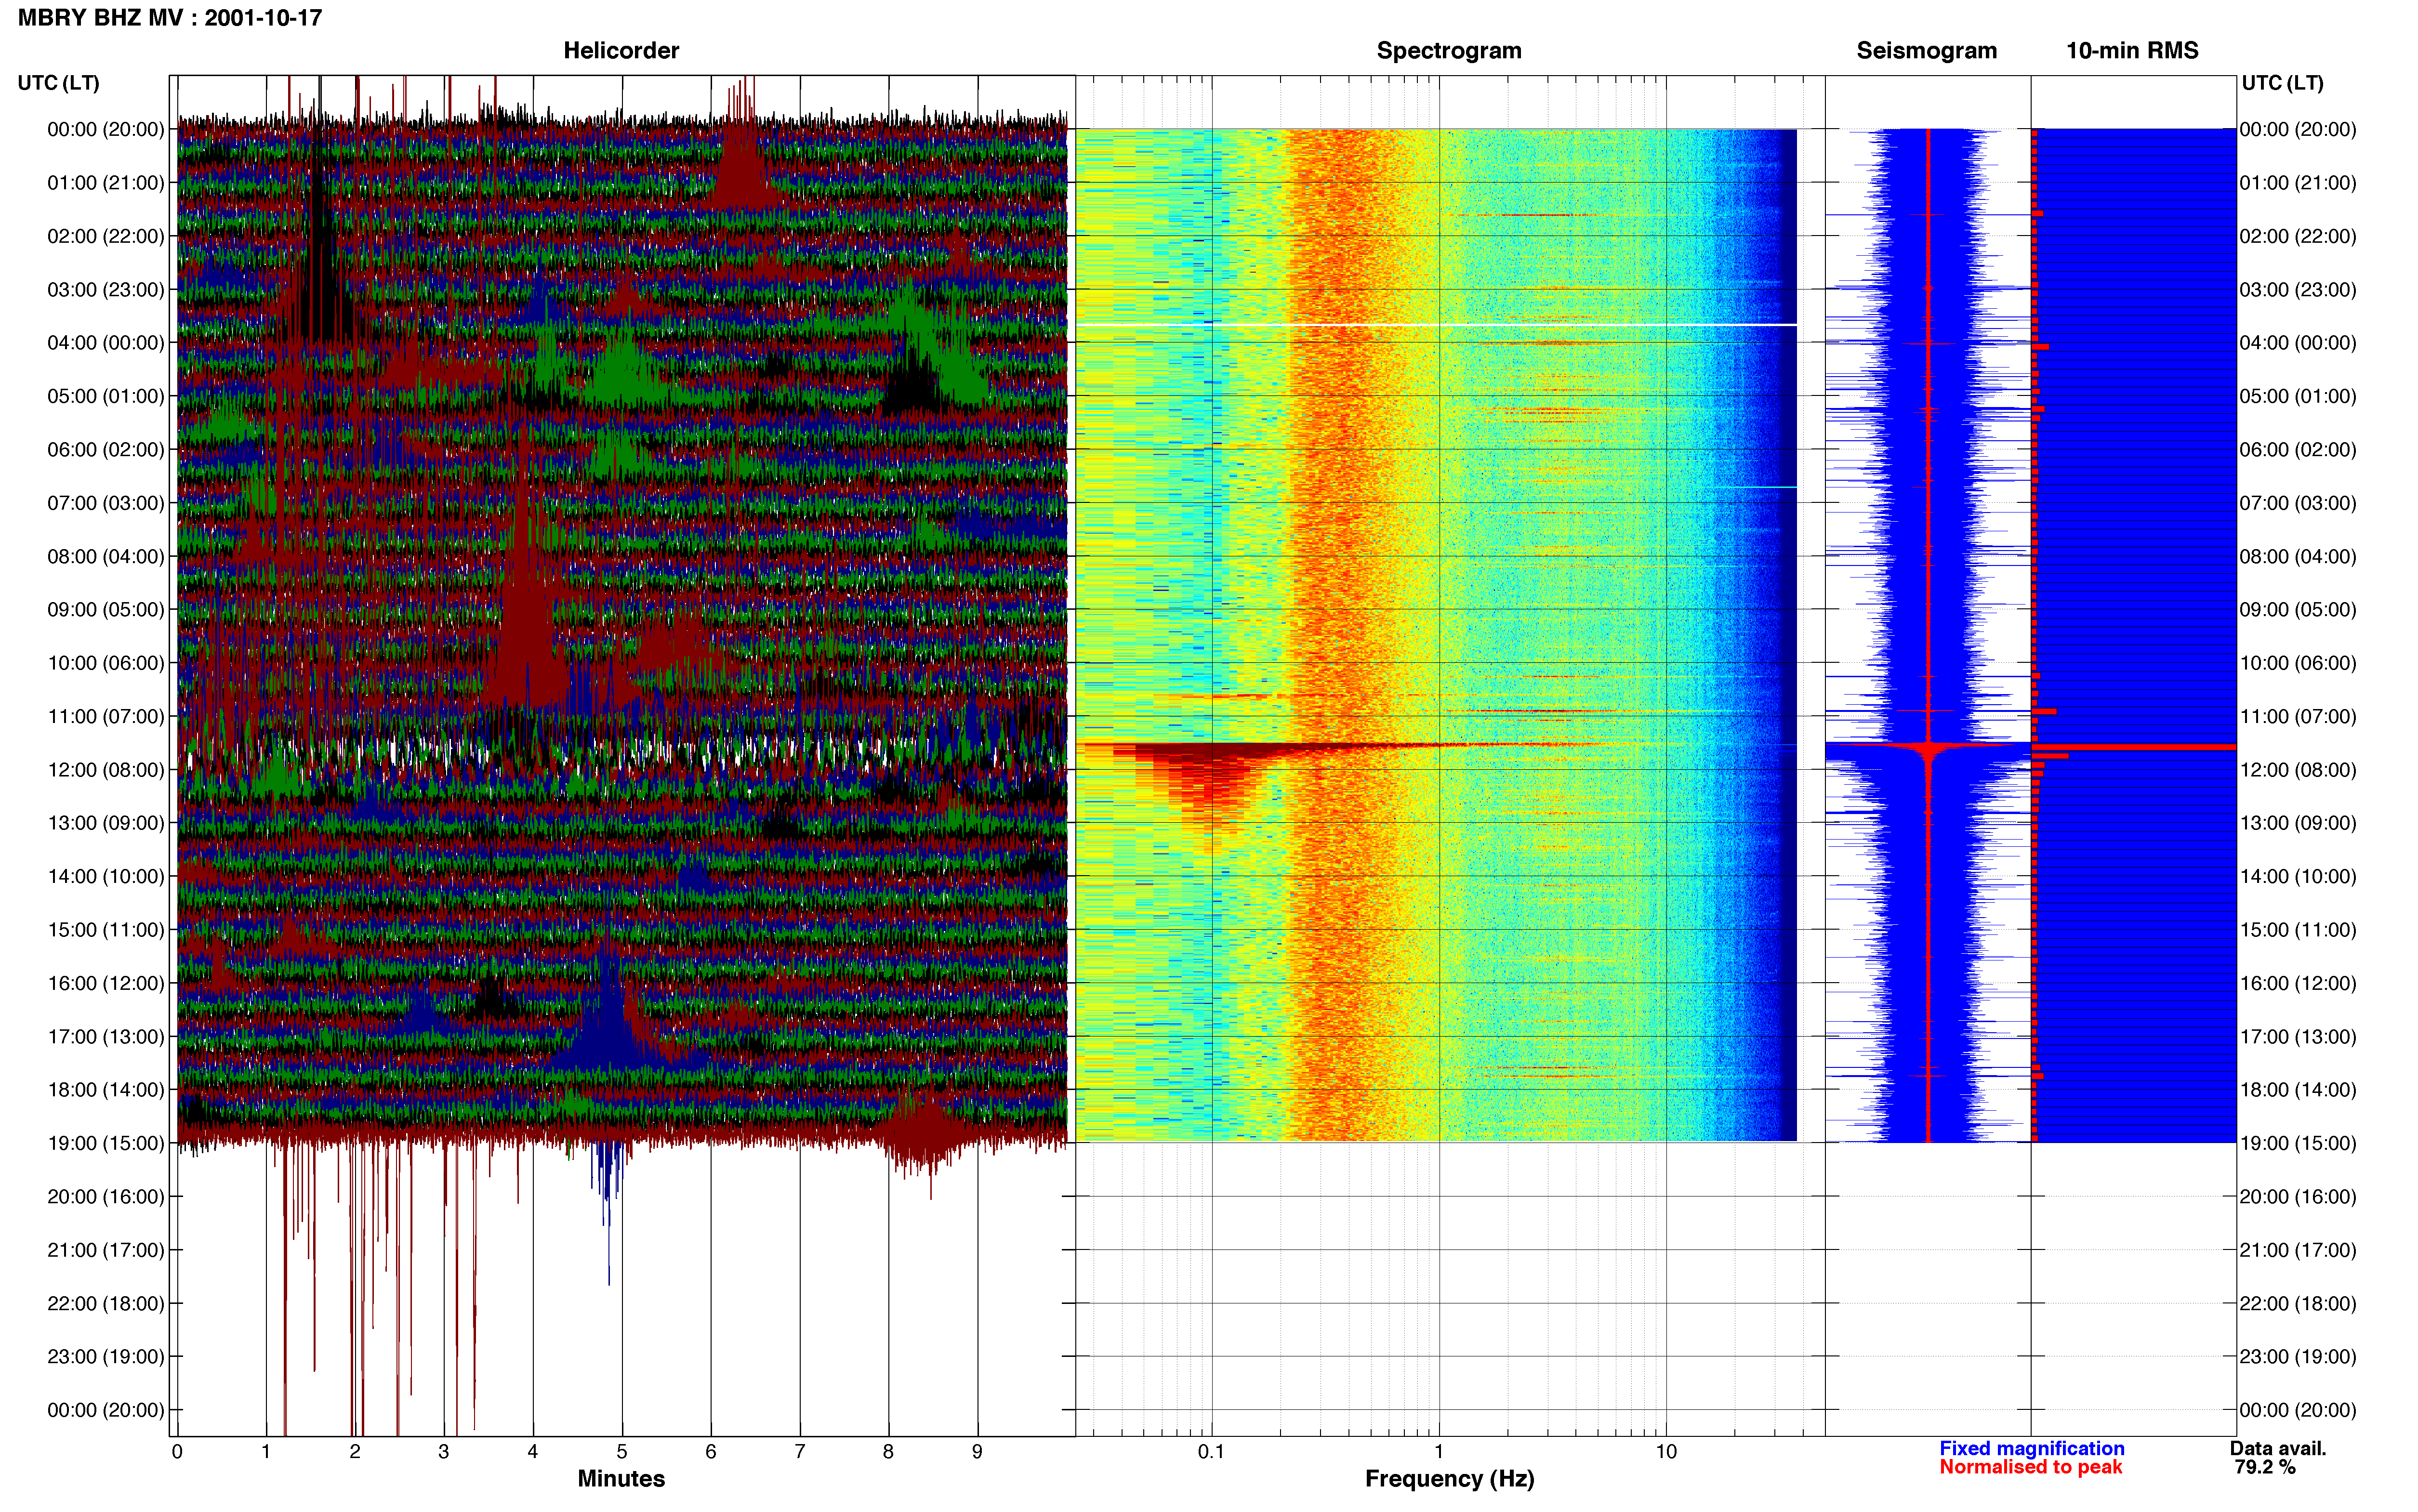Click the 79.2 % data availability value
The height and width of the screenshot is (1512, 2418).
[x=2265, y=1467]
